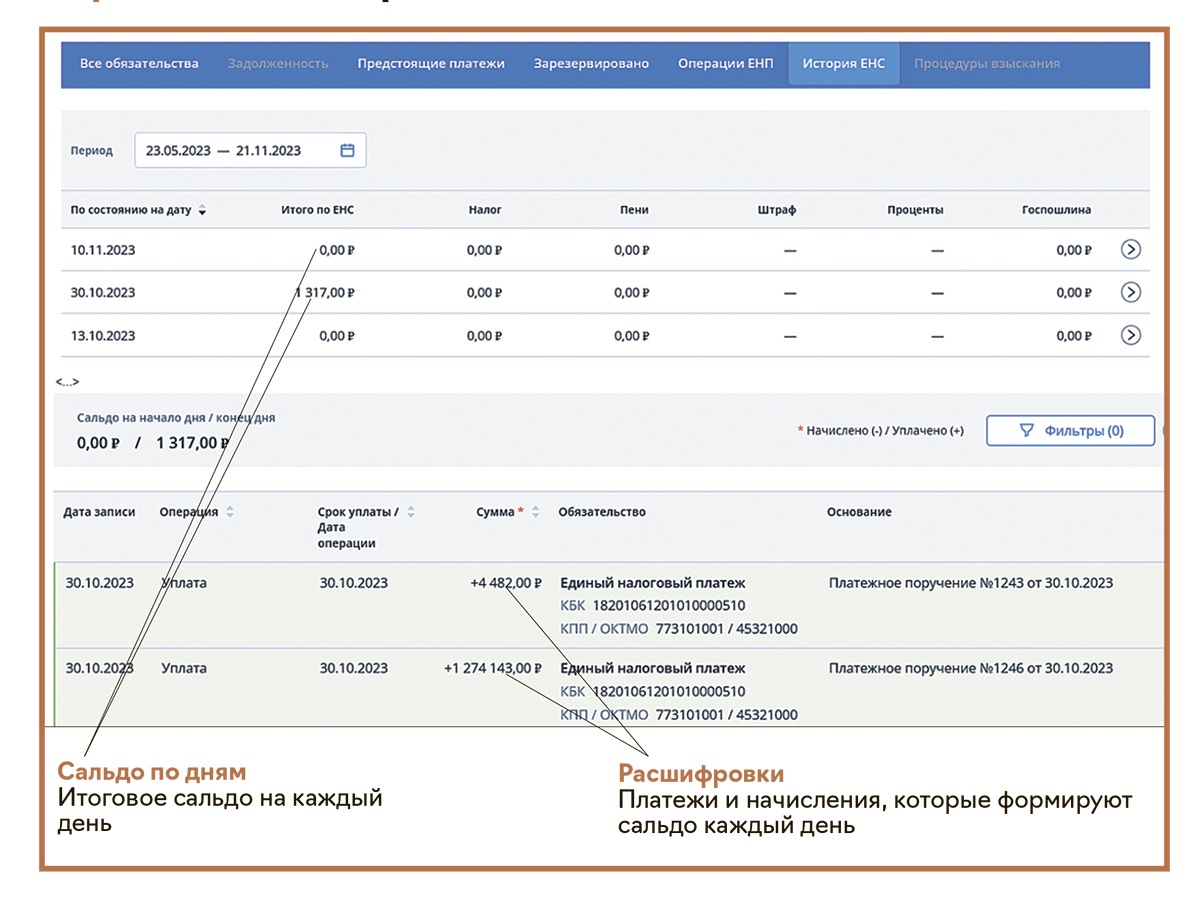Image resolution: width=1200 pixels, height=902 pixels.
Task: Click the КБК link in second payment
Action: (573, 691)
